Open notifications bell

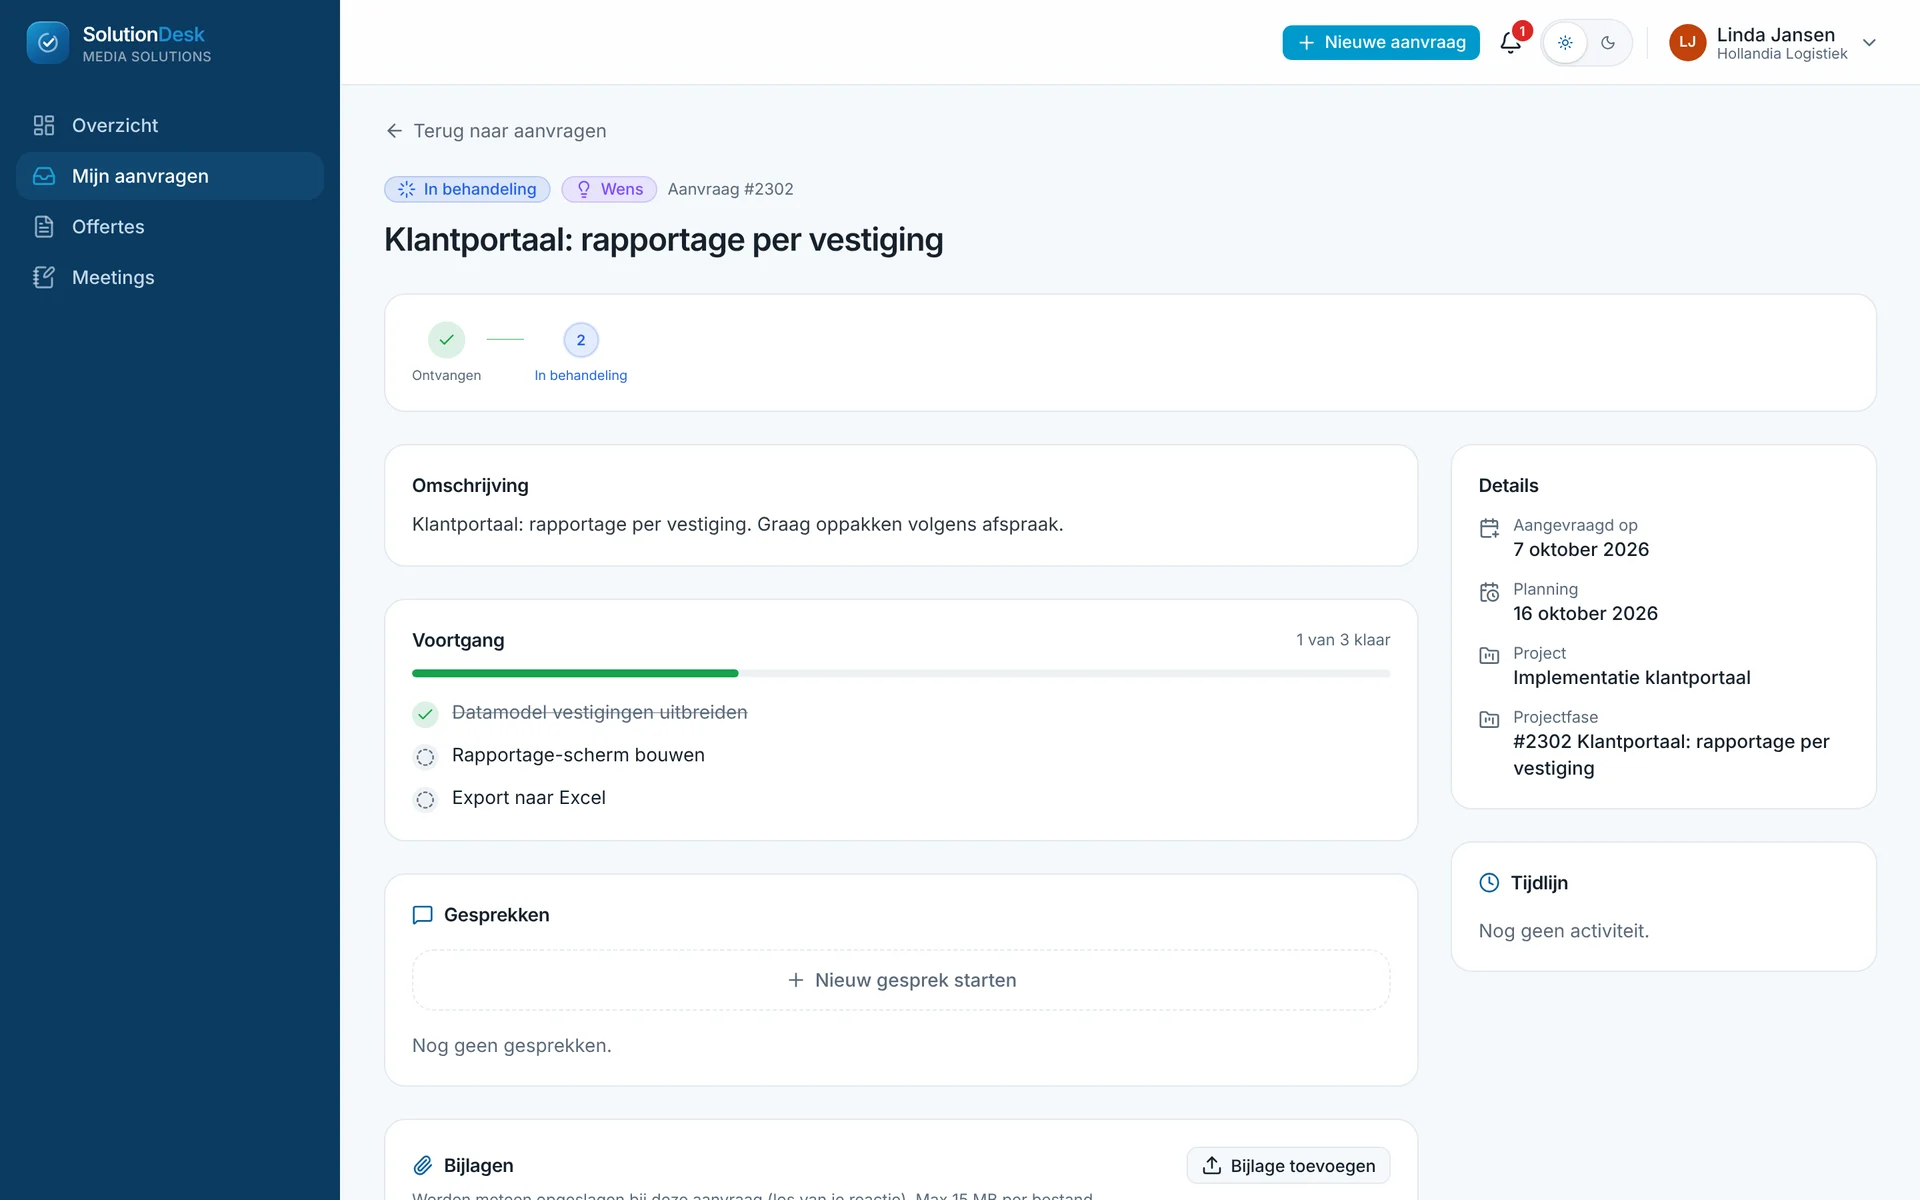click(x=1510, y=43)
